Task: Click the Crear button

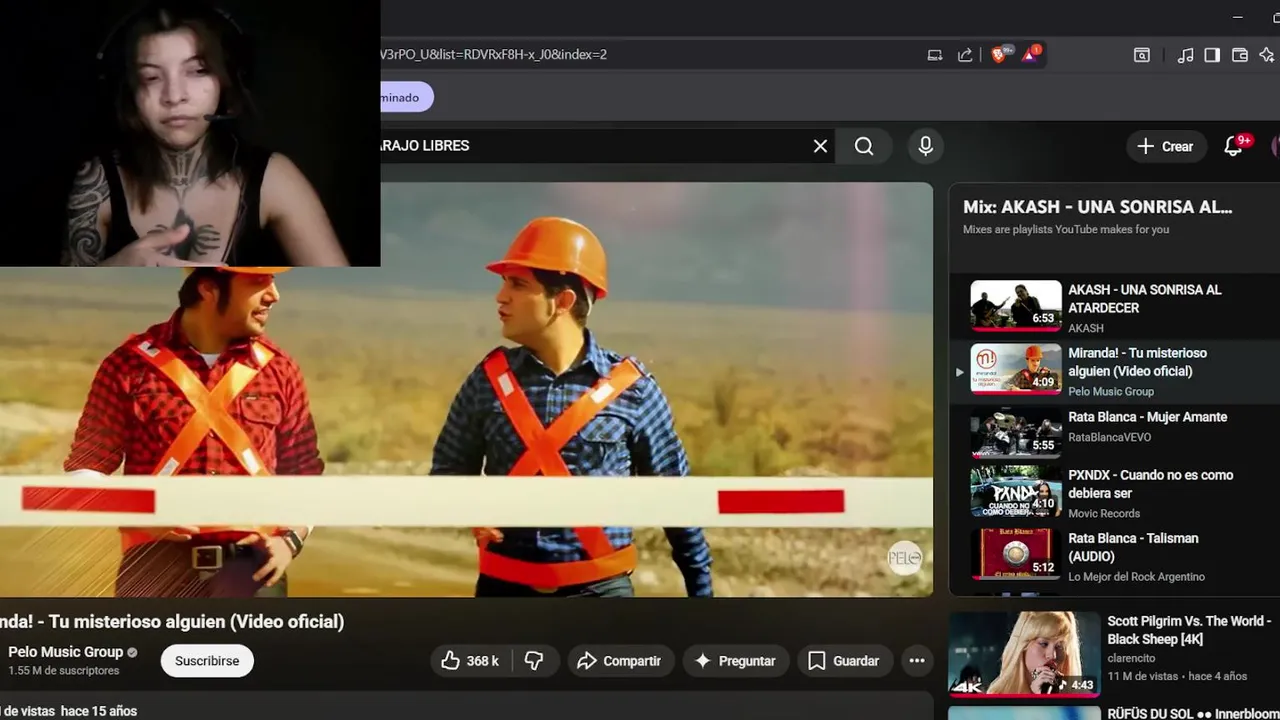Action: [1165, 146]
